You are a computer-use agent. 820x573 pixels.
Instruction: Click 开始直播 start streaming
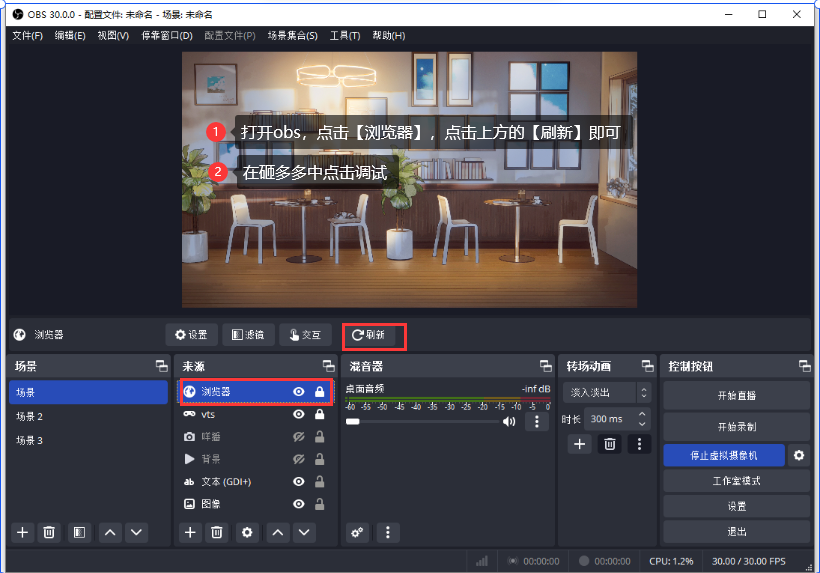pyautogui.click(x=736, y=396)
